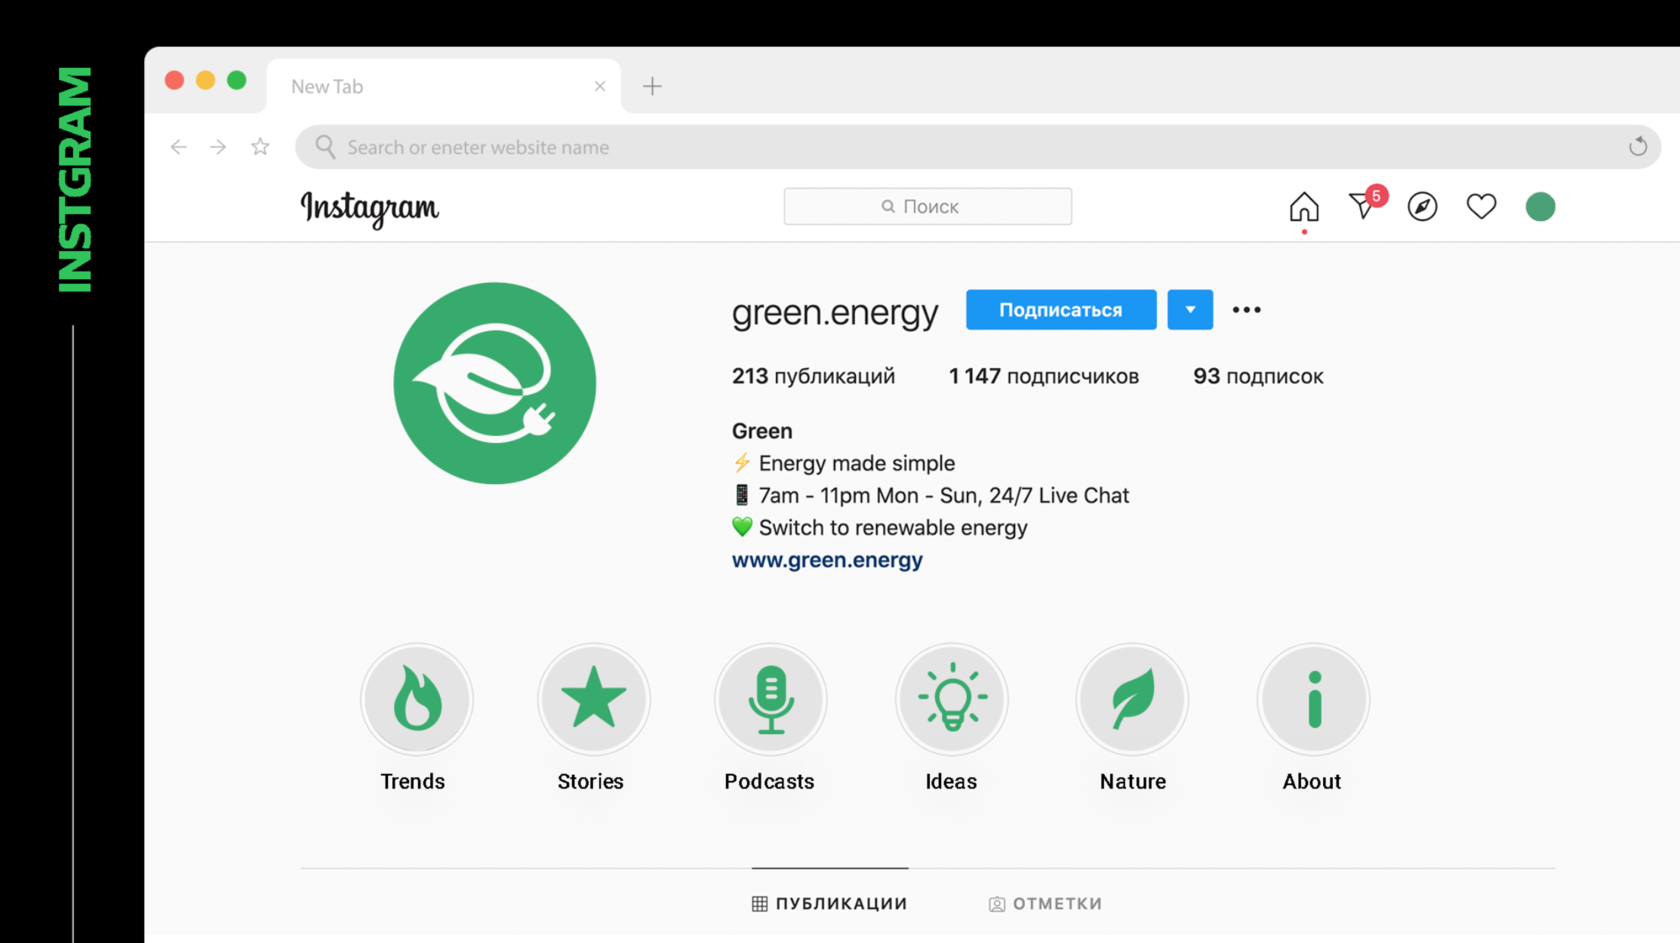Switch to ПУБЛИКАЦИИ tab

830,904
